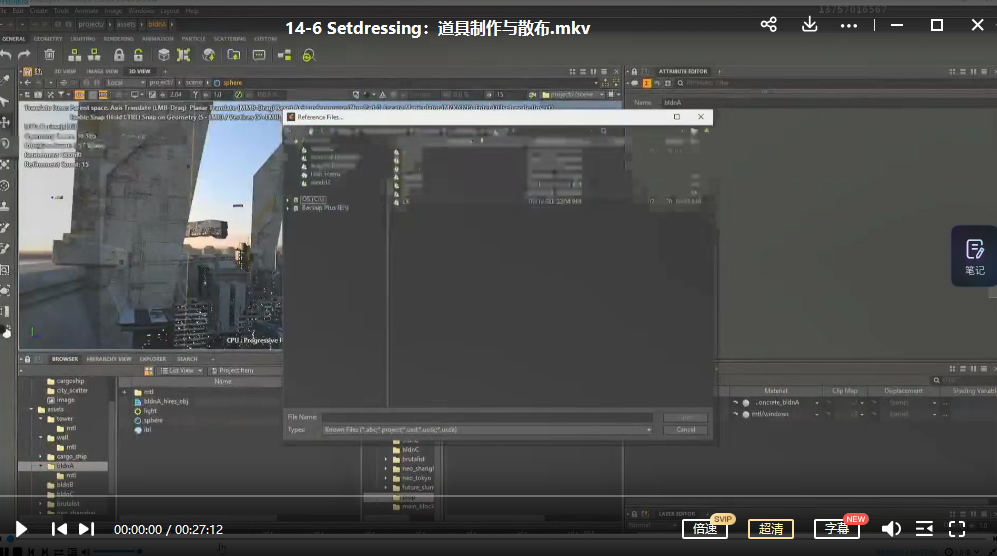The width and height of the screenshot is (997, 556).
Task: Click the closed lock icon in toolbar
Action: coord(119,55)
